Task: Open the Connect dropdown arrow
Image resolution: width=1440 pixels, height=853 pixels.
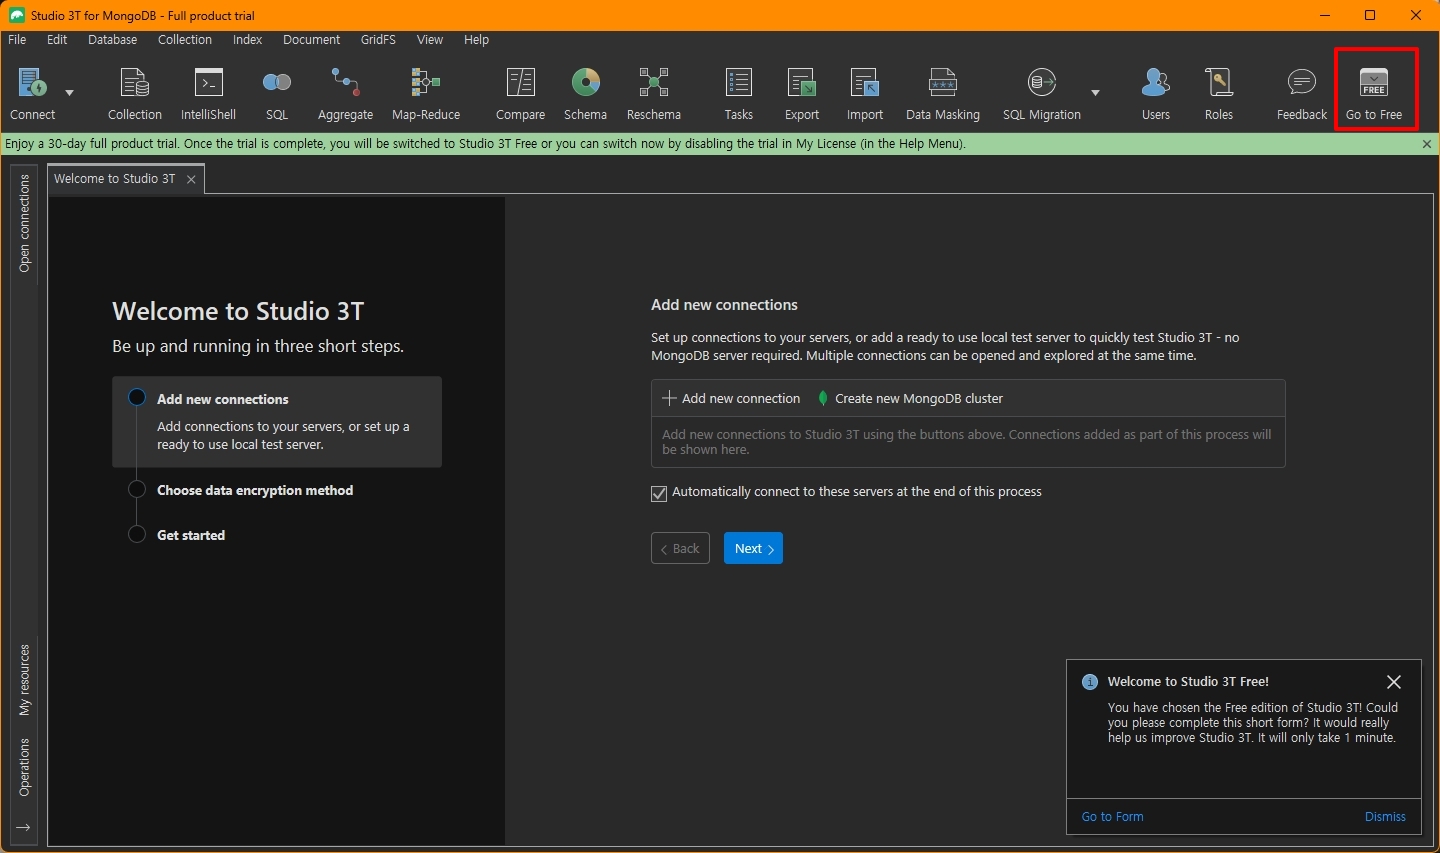Action: point(70,92)
